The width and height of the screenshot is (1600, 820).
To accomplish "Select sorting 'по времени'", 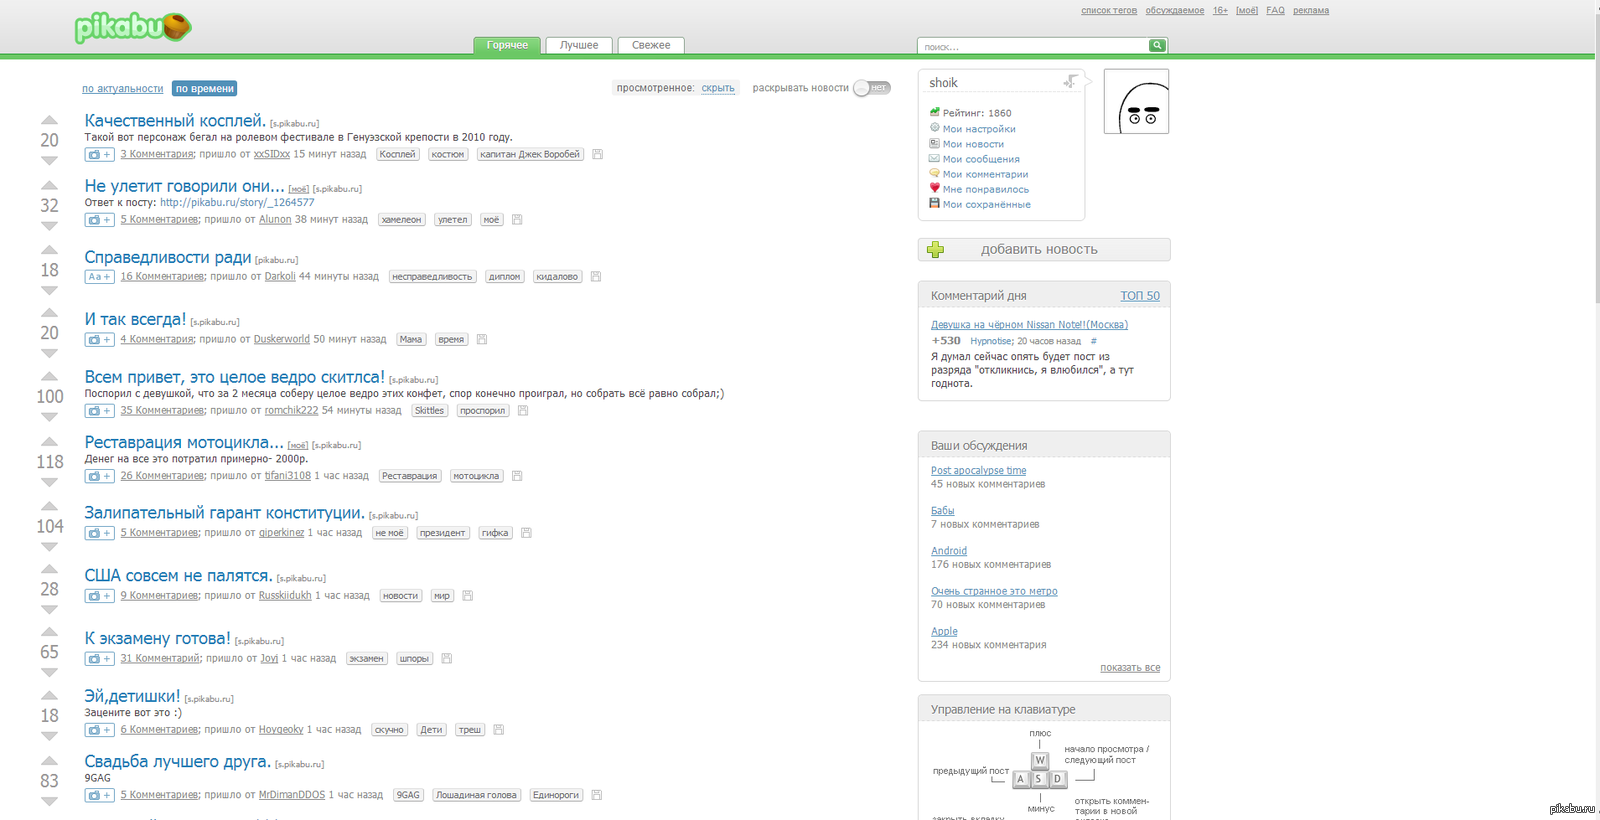I will [204, 89].
